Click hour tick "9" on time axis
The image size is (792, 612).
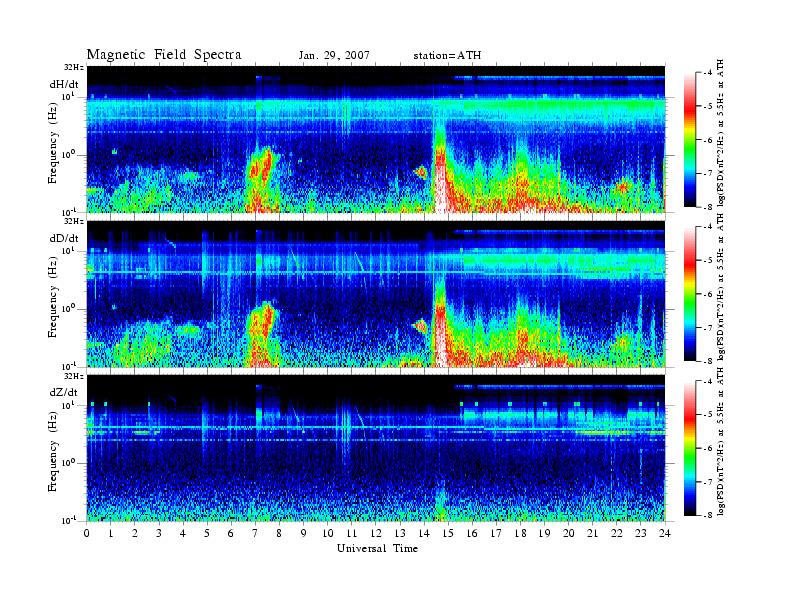point(303,533)
